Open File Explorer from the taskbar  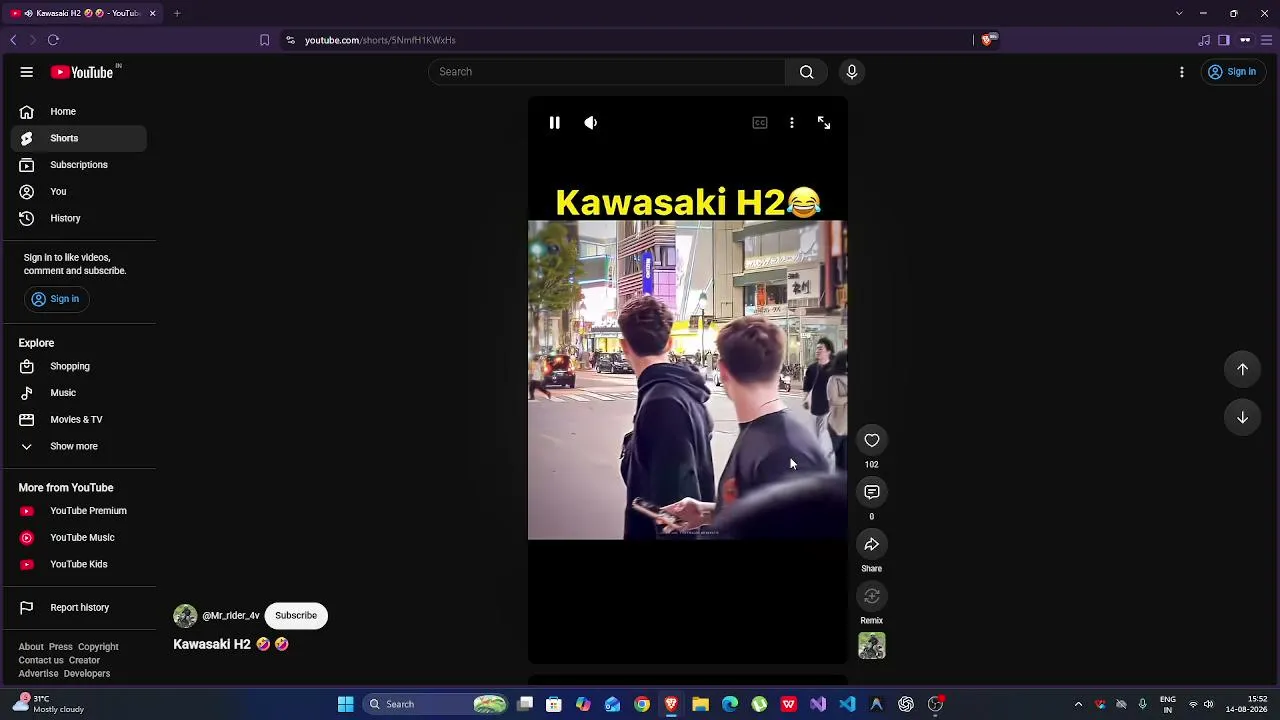point(700,705)
